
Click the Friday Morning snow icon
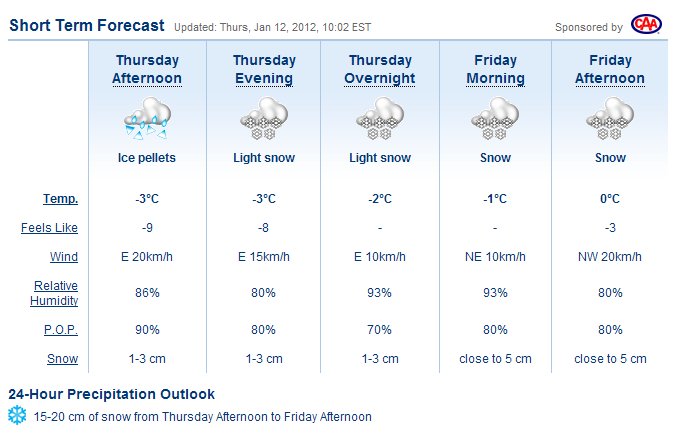point(495,119)
